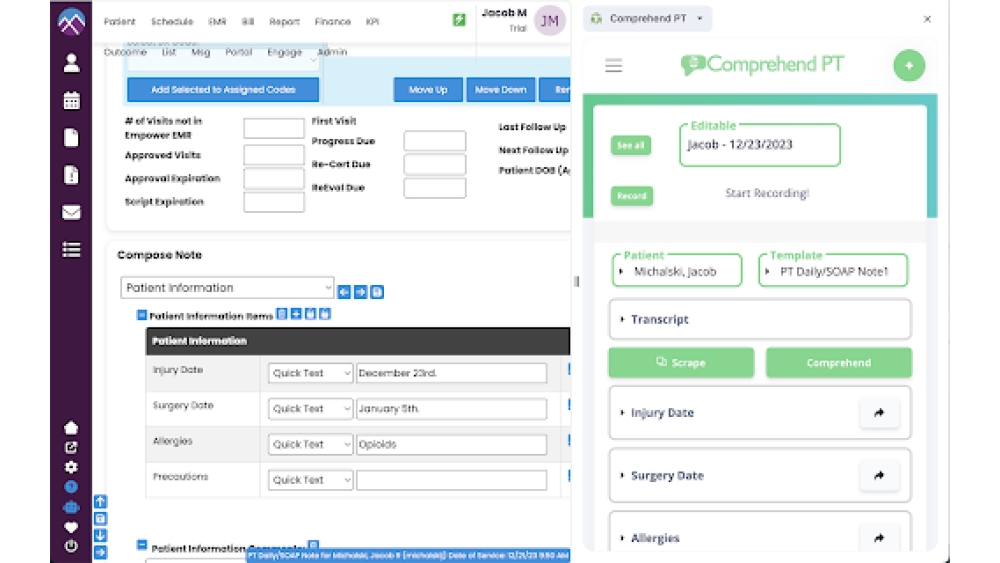Viewport: 1000px width, 563px height.
Task: Open the KPI menu
Action: pos(372,22)
